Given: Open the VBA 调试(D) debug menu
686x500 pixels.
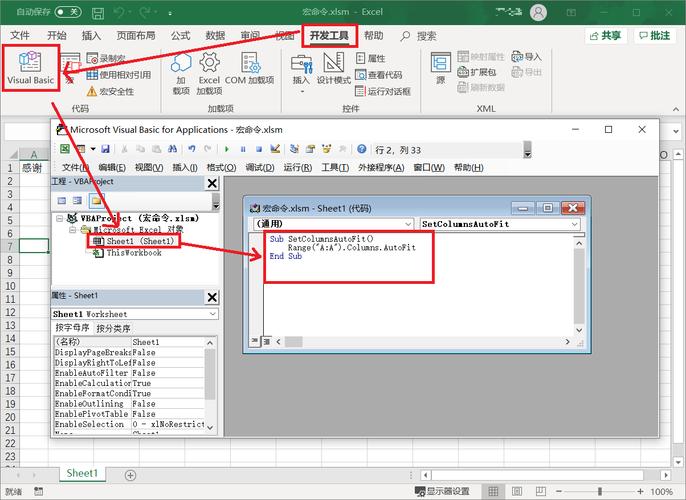Looking at the screenshot, I should pos(259,168).
